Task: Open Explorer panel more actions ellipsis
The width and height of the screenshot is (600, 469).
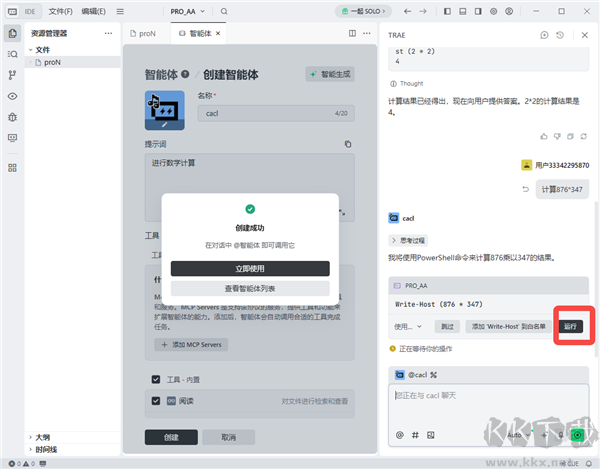Action: click(108, 33)
